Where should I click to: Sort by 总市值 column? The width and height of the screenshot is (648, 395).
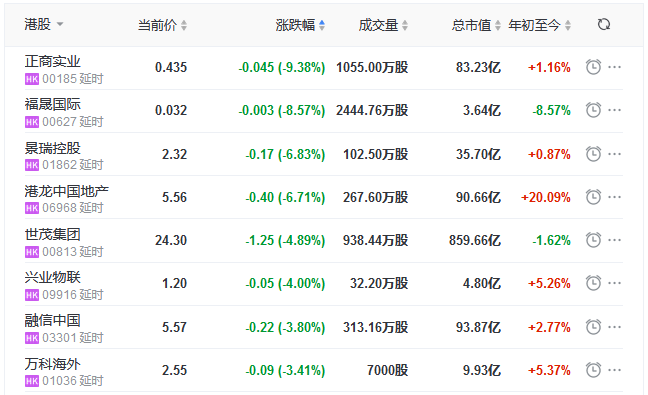pyautogui.click(x=476, y=25)
